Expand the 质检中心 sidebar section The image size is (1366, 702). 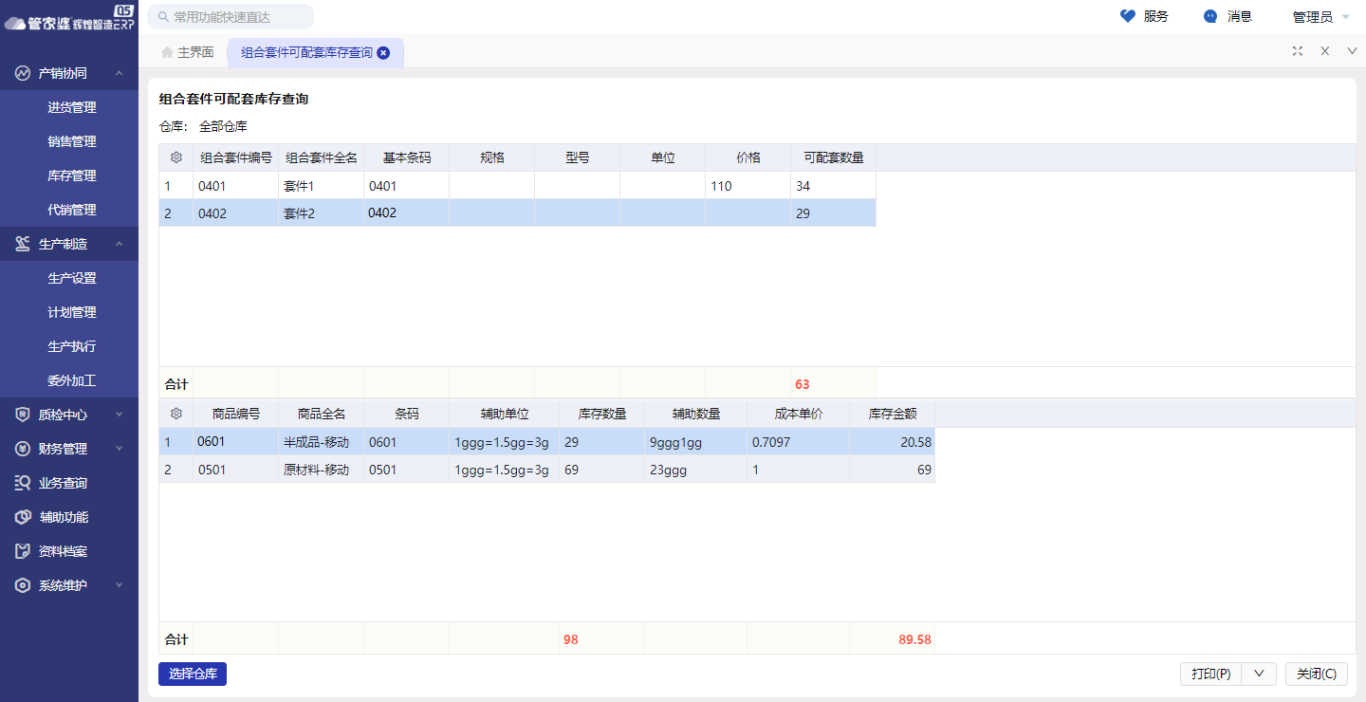tap(119, 414)
